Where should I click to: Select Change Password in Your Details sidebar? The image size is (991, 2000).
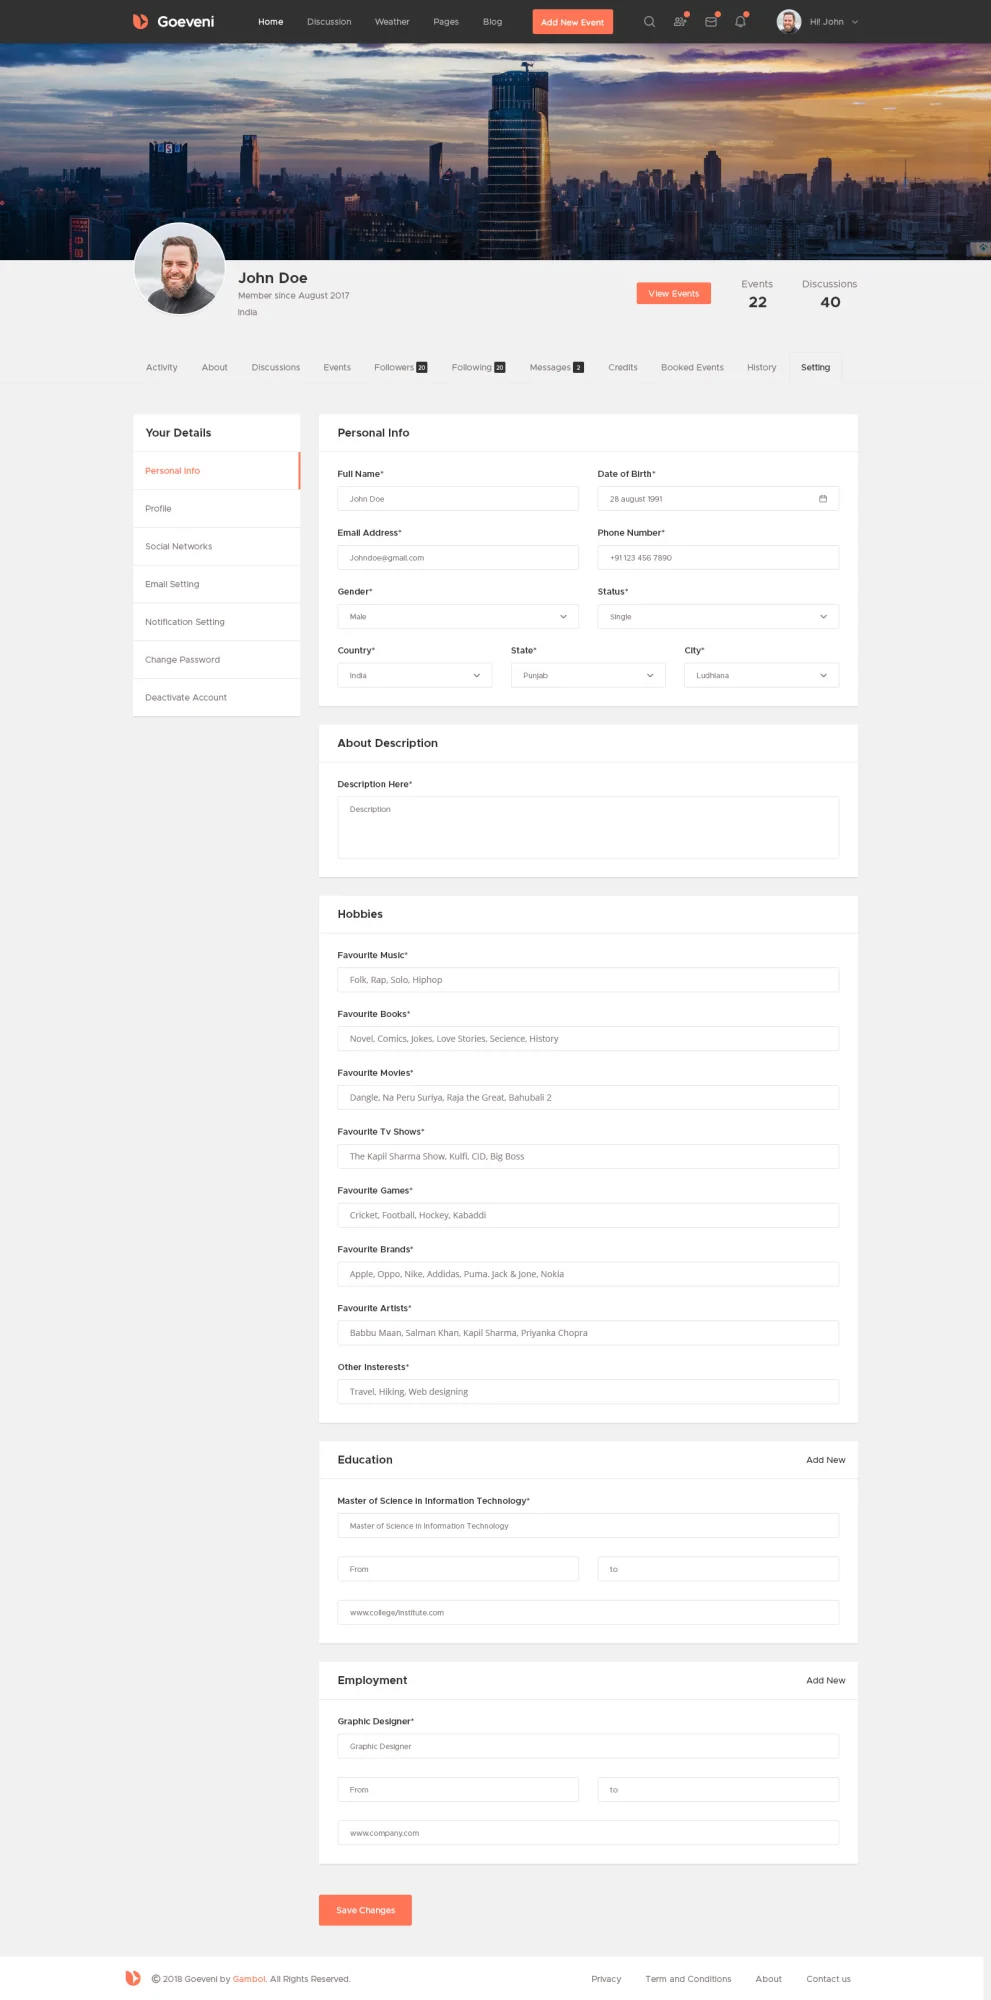coord(183,660)
